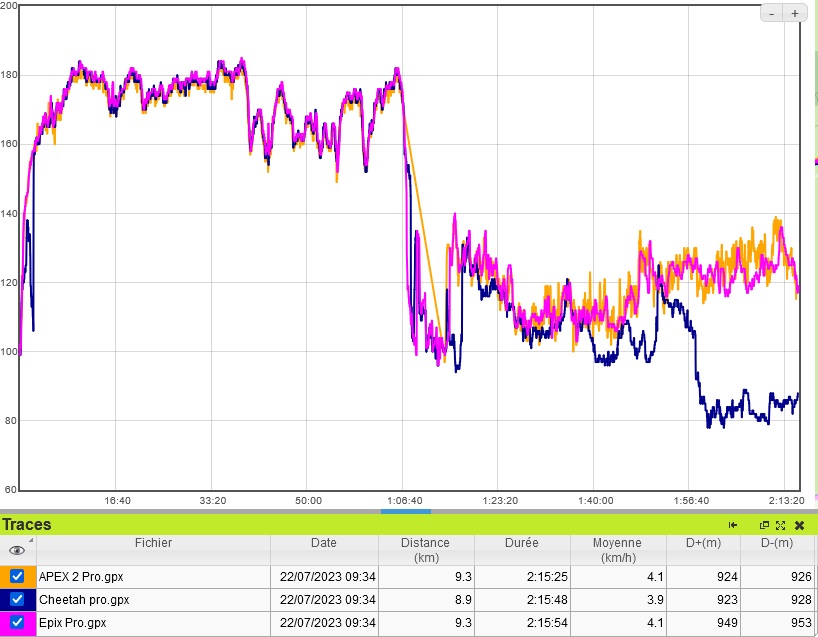Expand Traces panel to fullscreen
Screen dimensions: 818x637
(x=780, y=525)
